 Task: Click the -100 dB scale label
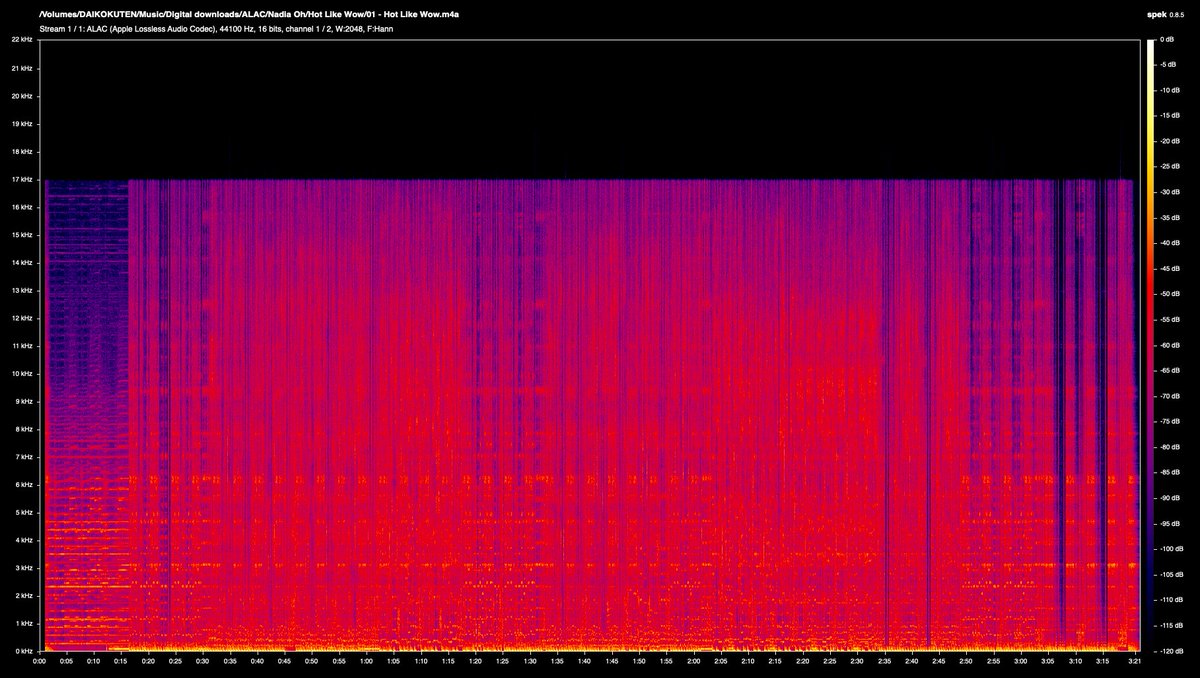coord(1173,549)
